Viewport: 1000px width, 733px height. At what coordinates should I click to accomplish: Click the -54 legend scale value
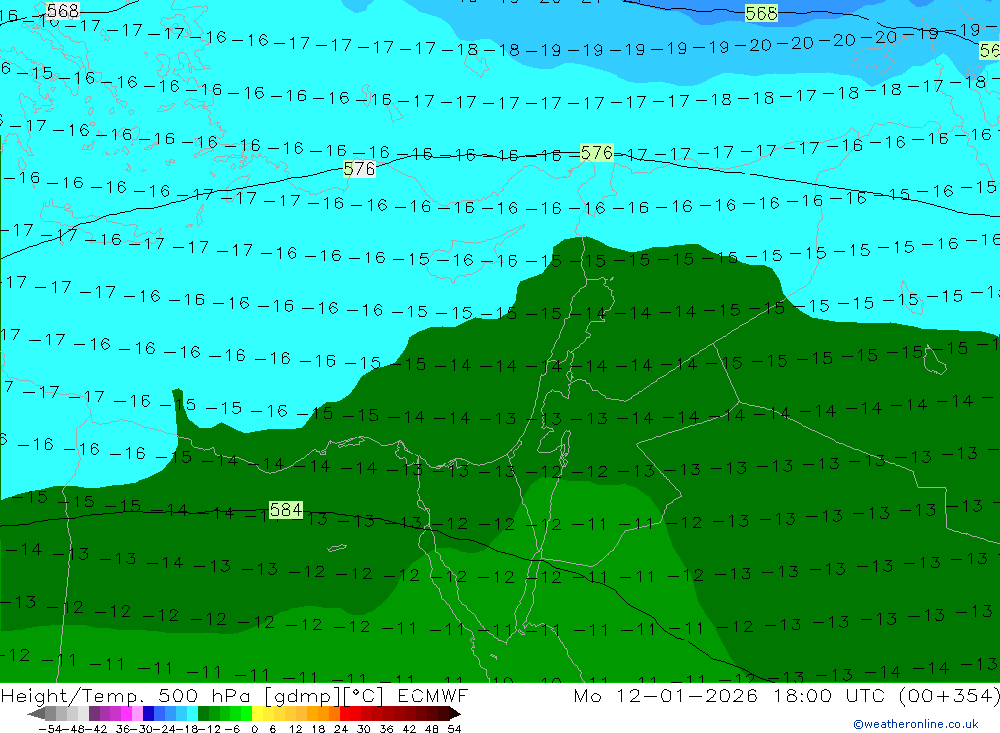pyautogui.click(x=50, y=729)
